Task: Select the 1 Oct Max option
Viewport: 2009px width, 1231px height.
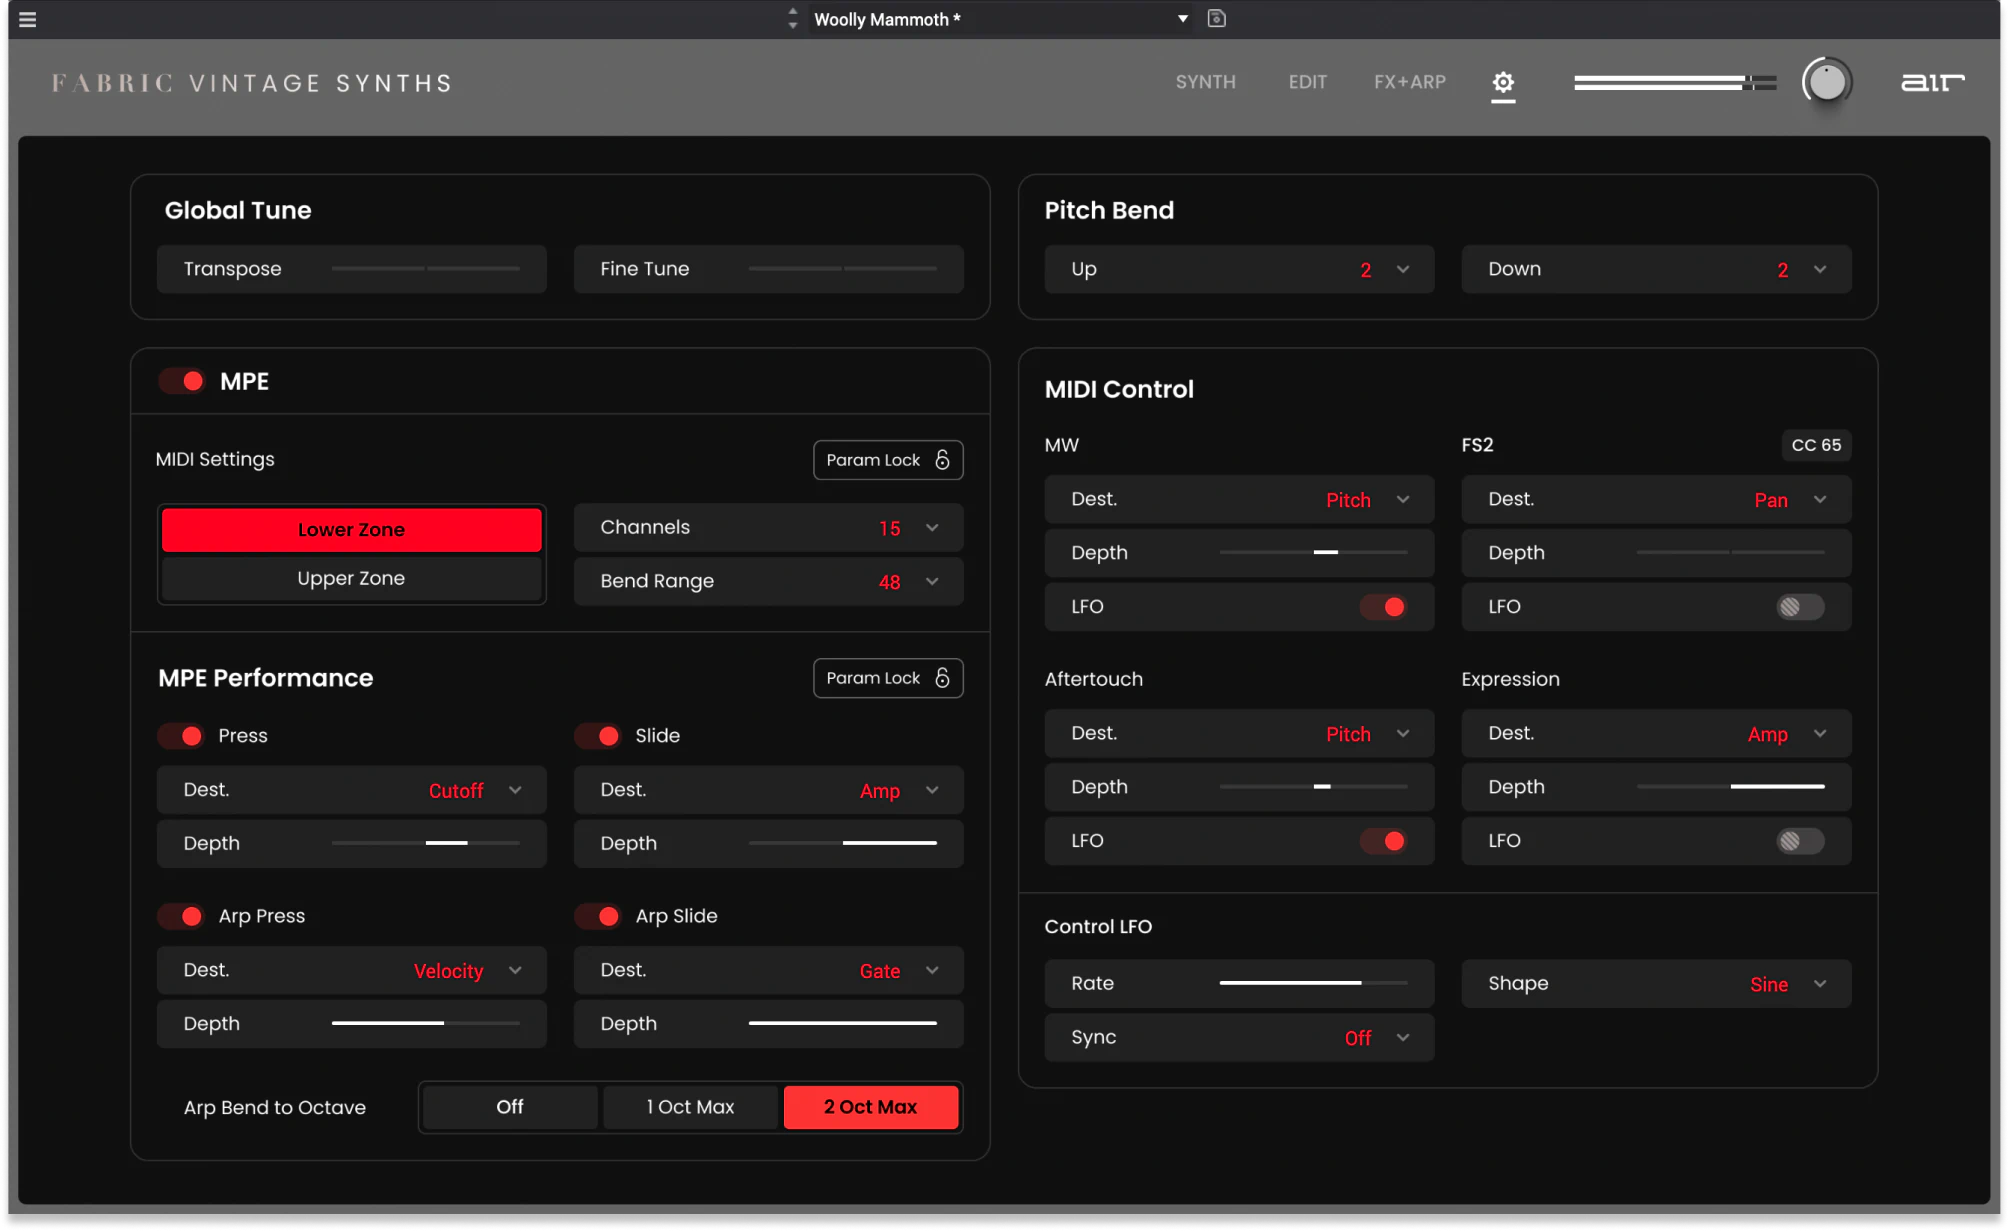Action: click(690, 1107)
